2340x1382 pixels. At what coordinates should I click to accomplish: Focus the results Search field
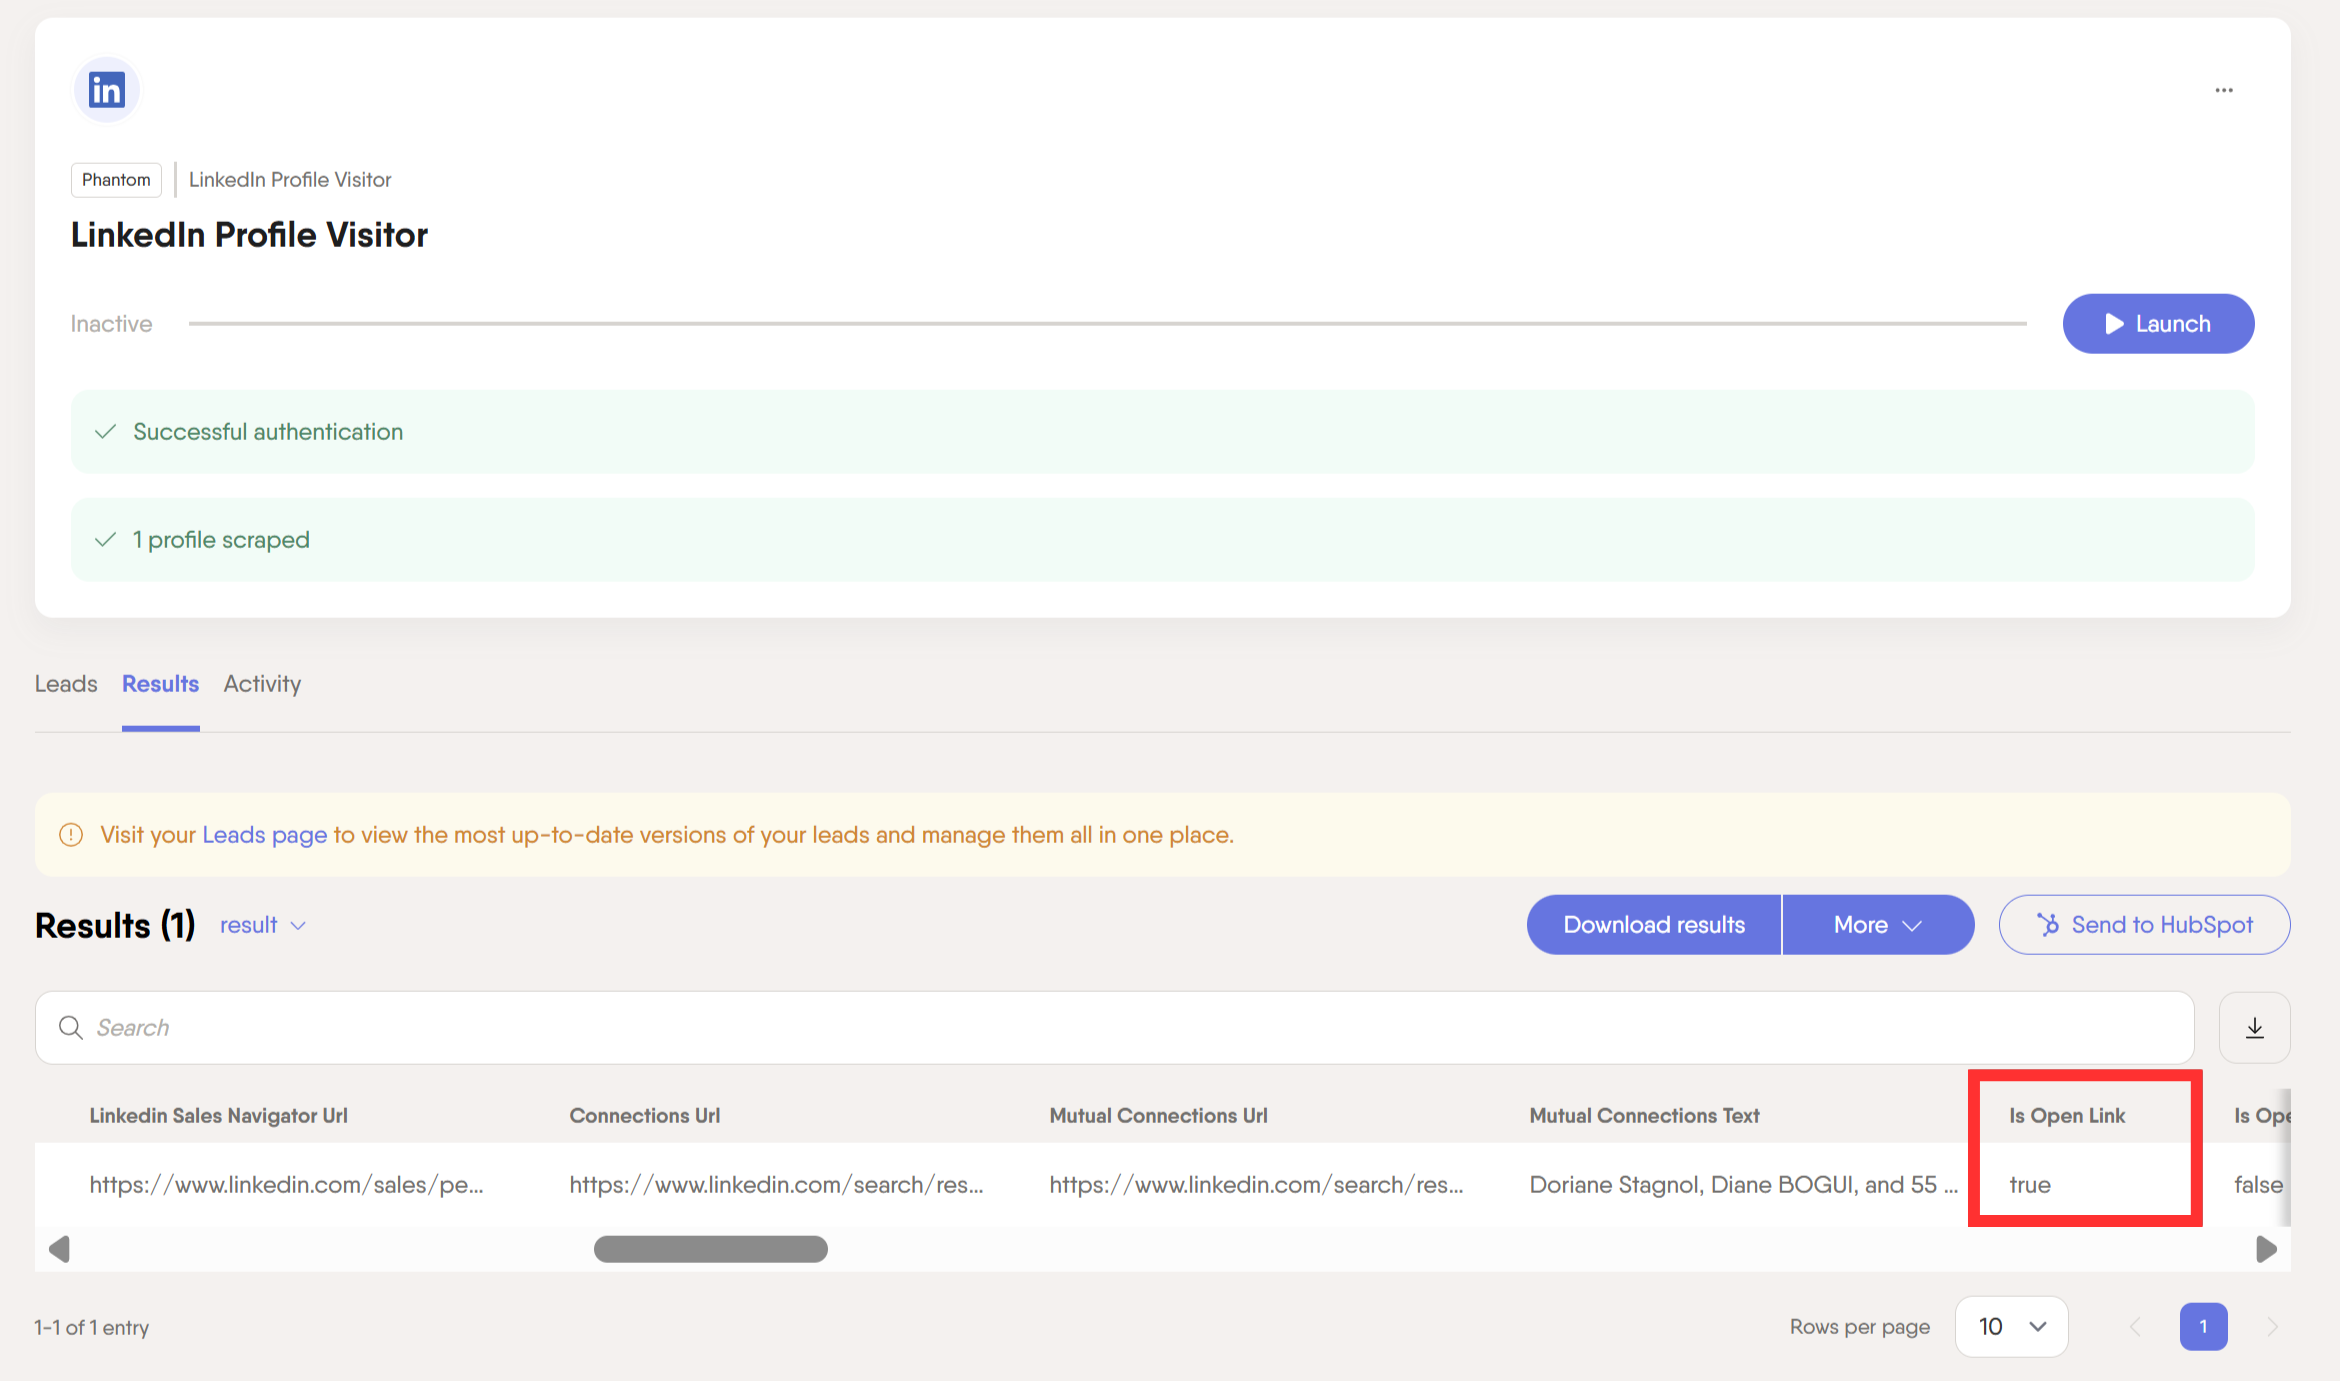(x=1115, y=1028)
